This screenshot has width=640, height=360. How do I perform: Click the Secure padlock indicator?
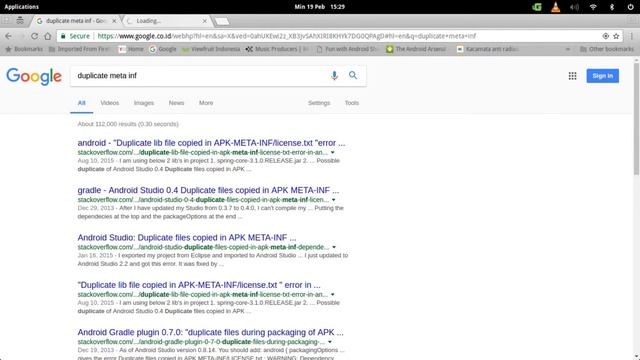(x=76, y=36)
